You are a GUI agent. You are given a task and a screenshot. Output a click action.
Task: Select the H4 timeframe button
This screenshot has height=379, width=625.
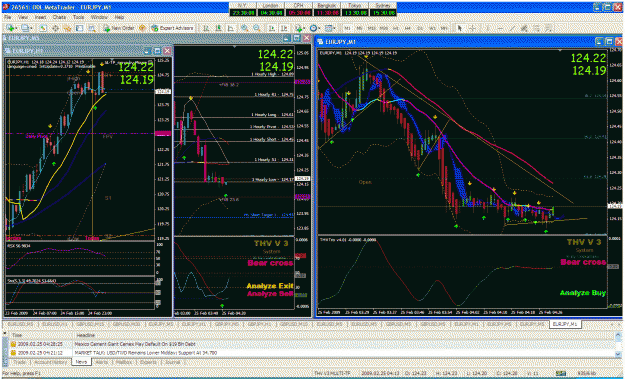(x=407, y=28)
